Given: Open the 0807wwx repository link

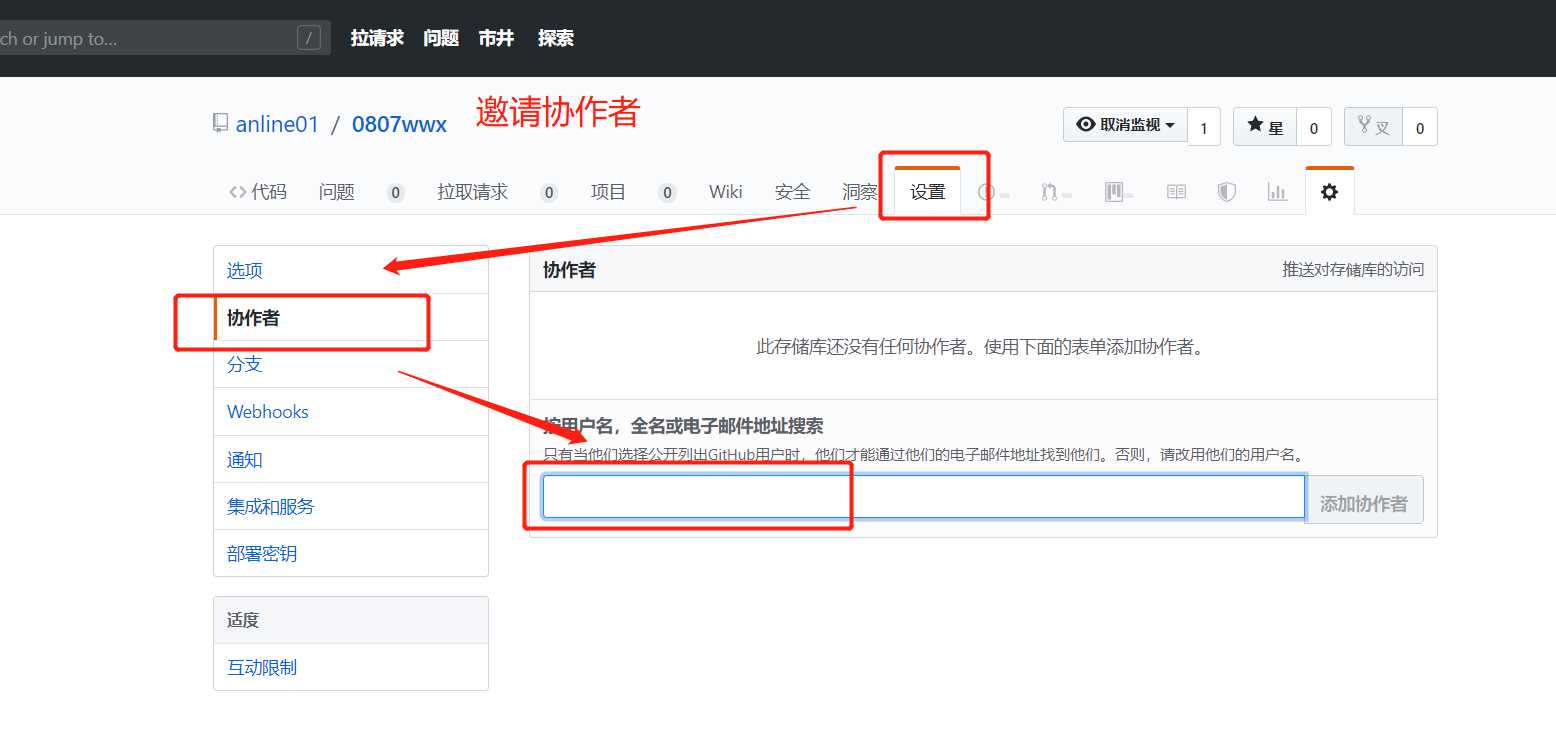Looking at the screenshot, I should click(399, 124).
